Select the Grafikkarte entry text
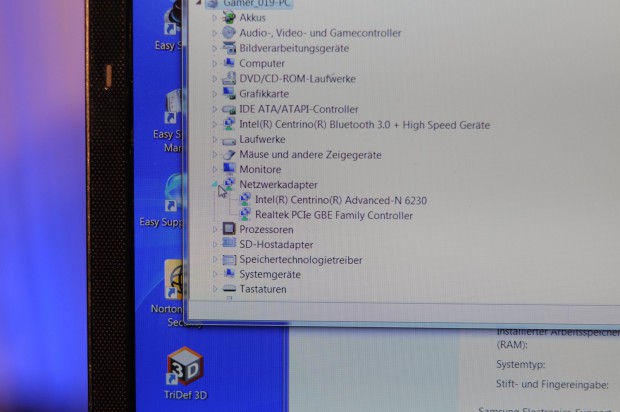620x412 pixels. click(x=264, y=94)
